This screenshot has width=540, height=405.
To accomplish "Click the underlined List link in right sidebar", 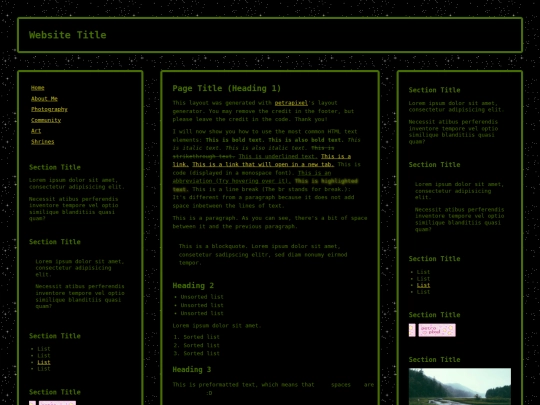I will (423, 285).
